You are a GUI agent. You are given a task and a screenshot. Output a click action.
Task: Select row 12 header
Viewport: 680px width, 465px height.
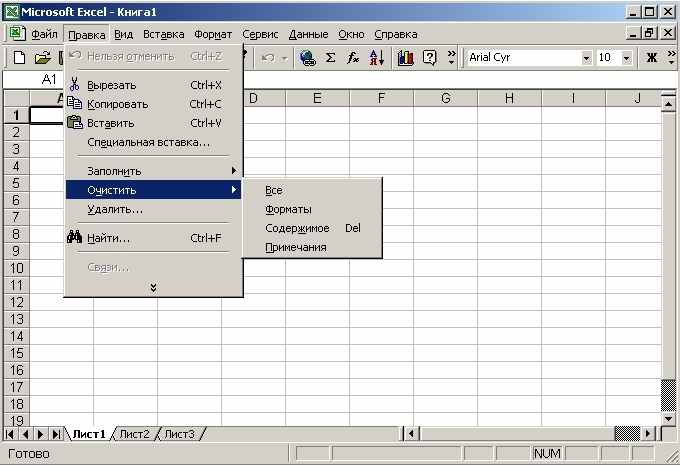tap(16, 302)
